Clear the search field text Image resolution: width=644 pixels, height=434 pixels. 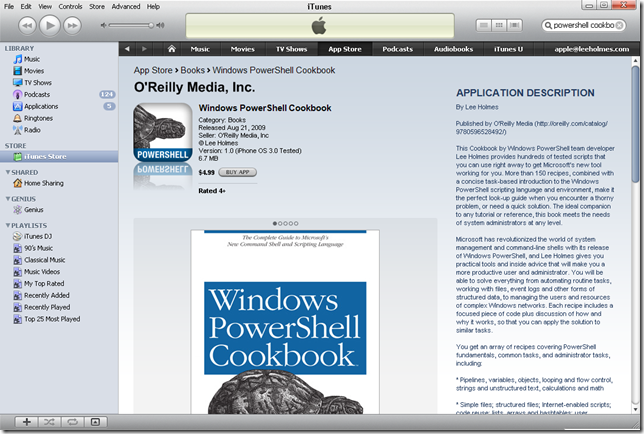coord(619,25)
